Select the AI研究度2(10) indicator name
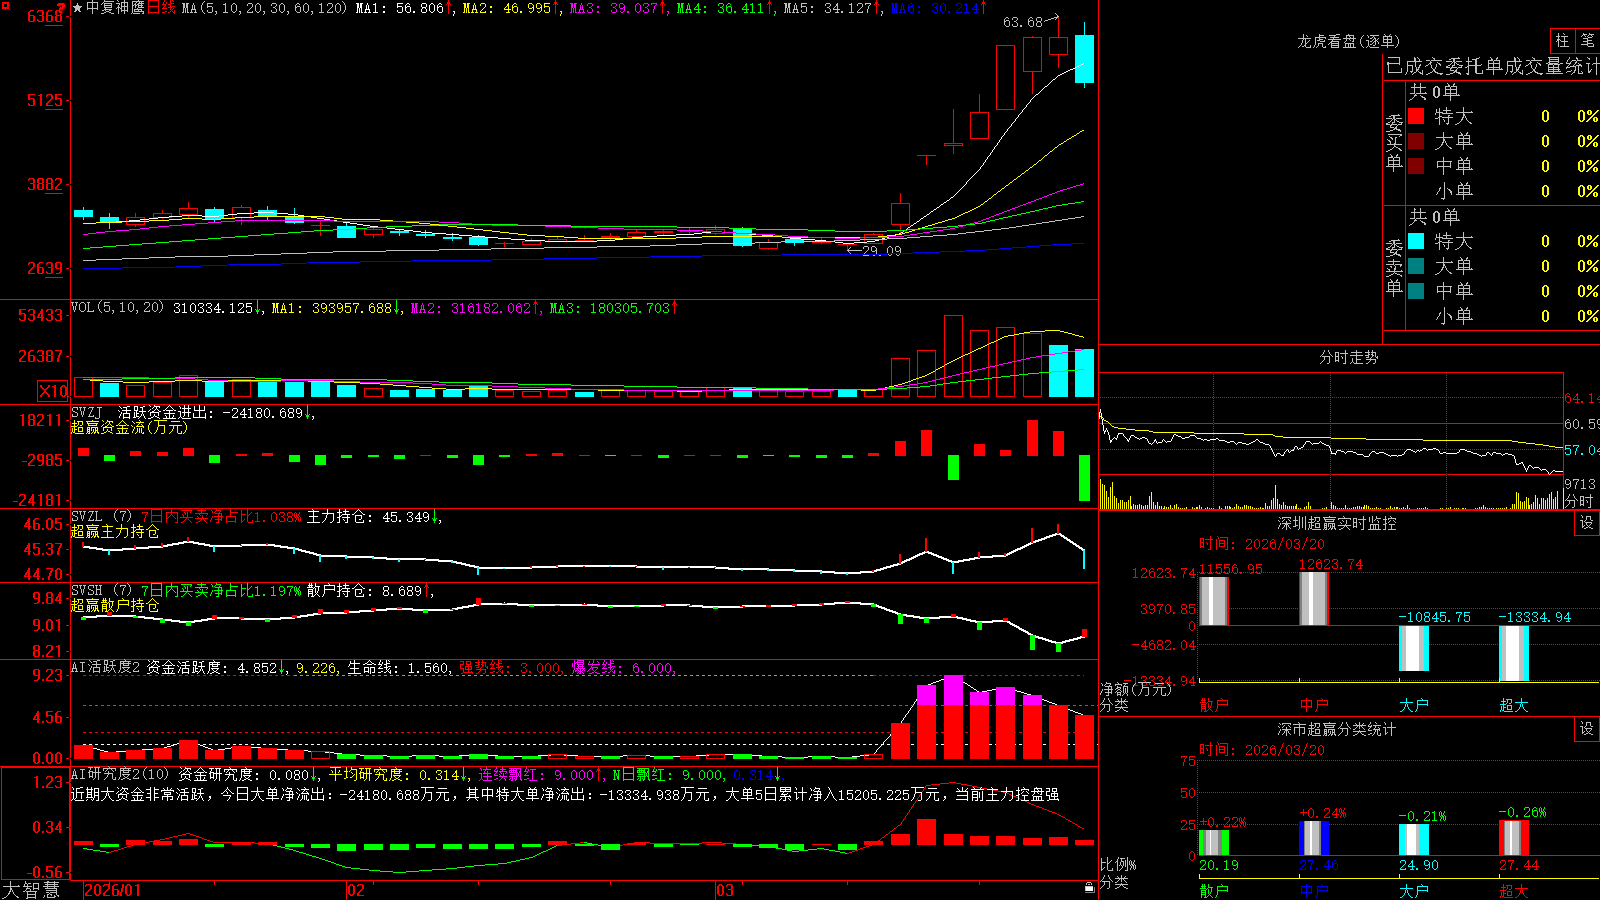The image size is (1600, 900). tap(120, 774)
